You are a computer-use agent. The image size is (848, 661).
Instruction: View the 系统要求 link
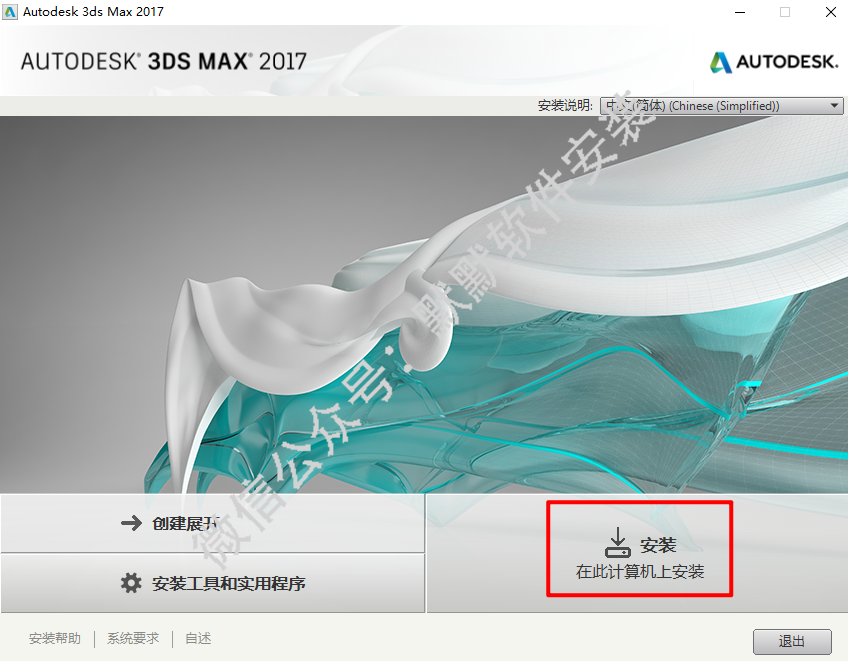pos(133,638)
